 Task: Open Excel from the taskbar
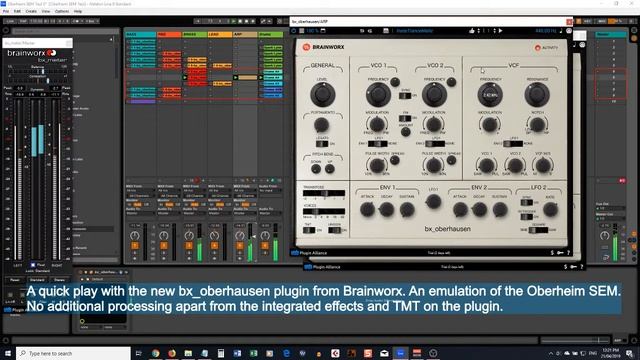tap(253, 353)
